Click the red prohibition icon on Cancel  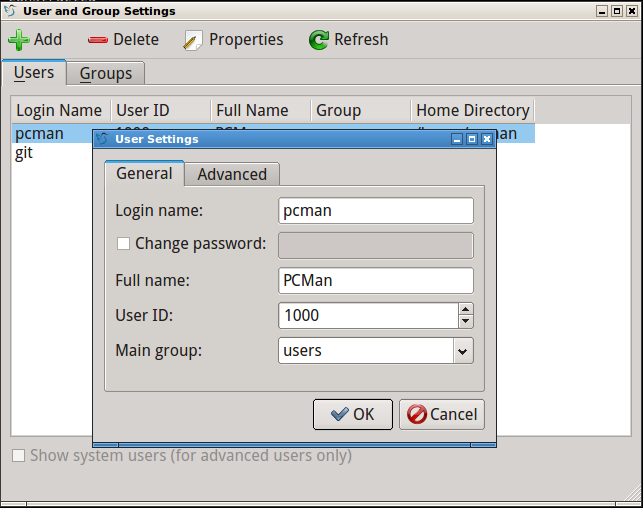click(417, 414)
